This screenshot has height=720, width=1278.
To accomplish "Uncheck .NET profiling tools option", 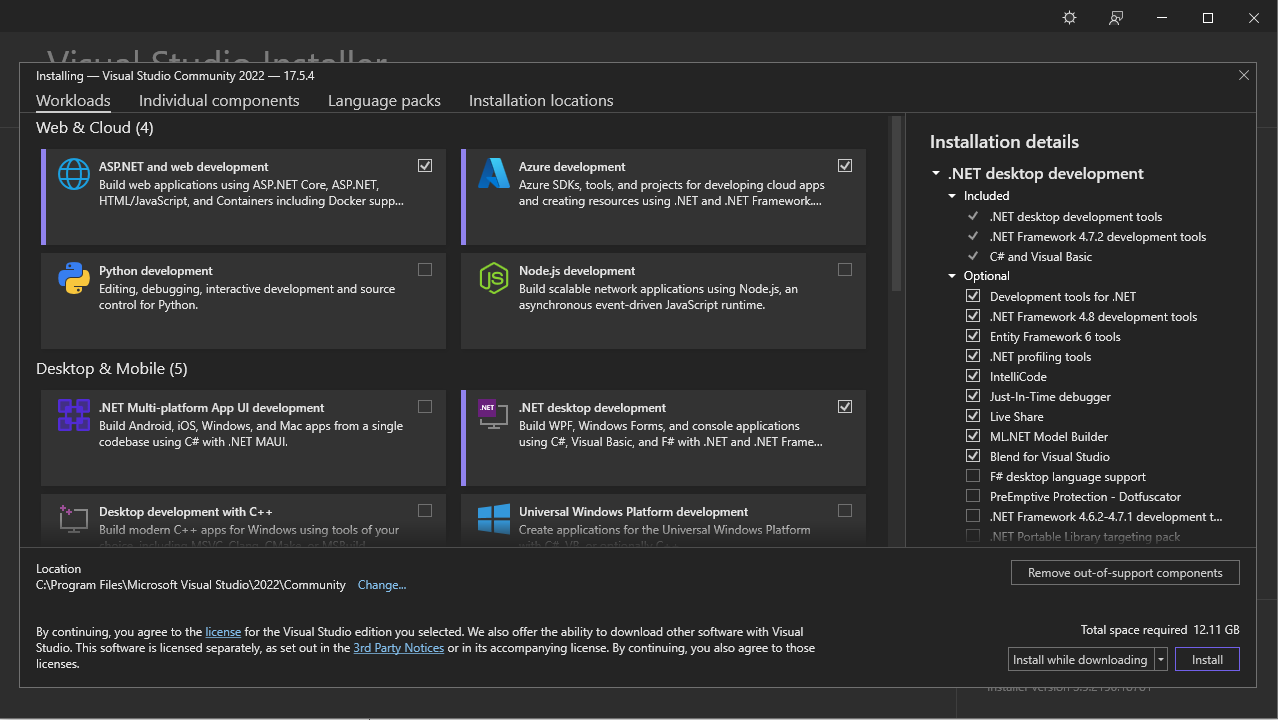I will point(973,356).
